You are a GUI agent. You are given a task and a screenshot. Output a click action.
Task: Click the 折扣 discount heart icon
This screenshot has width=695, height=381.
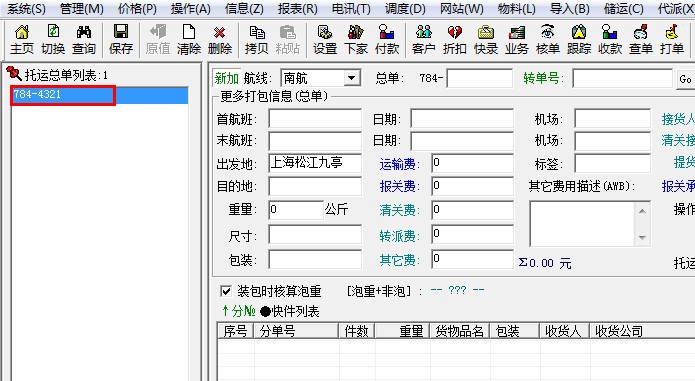(455, 39)
